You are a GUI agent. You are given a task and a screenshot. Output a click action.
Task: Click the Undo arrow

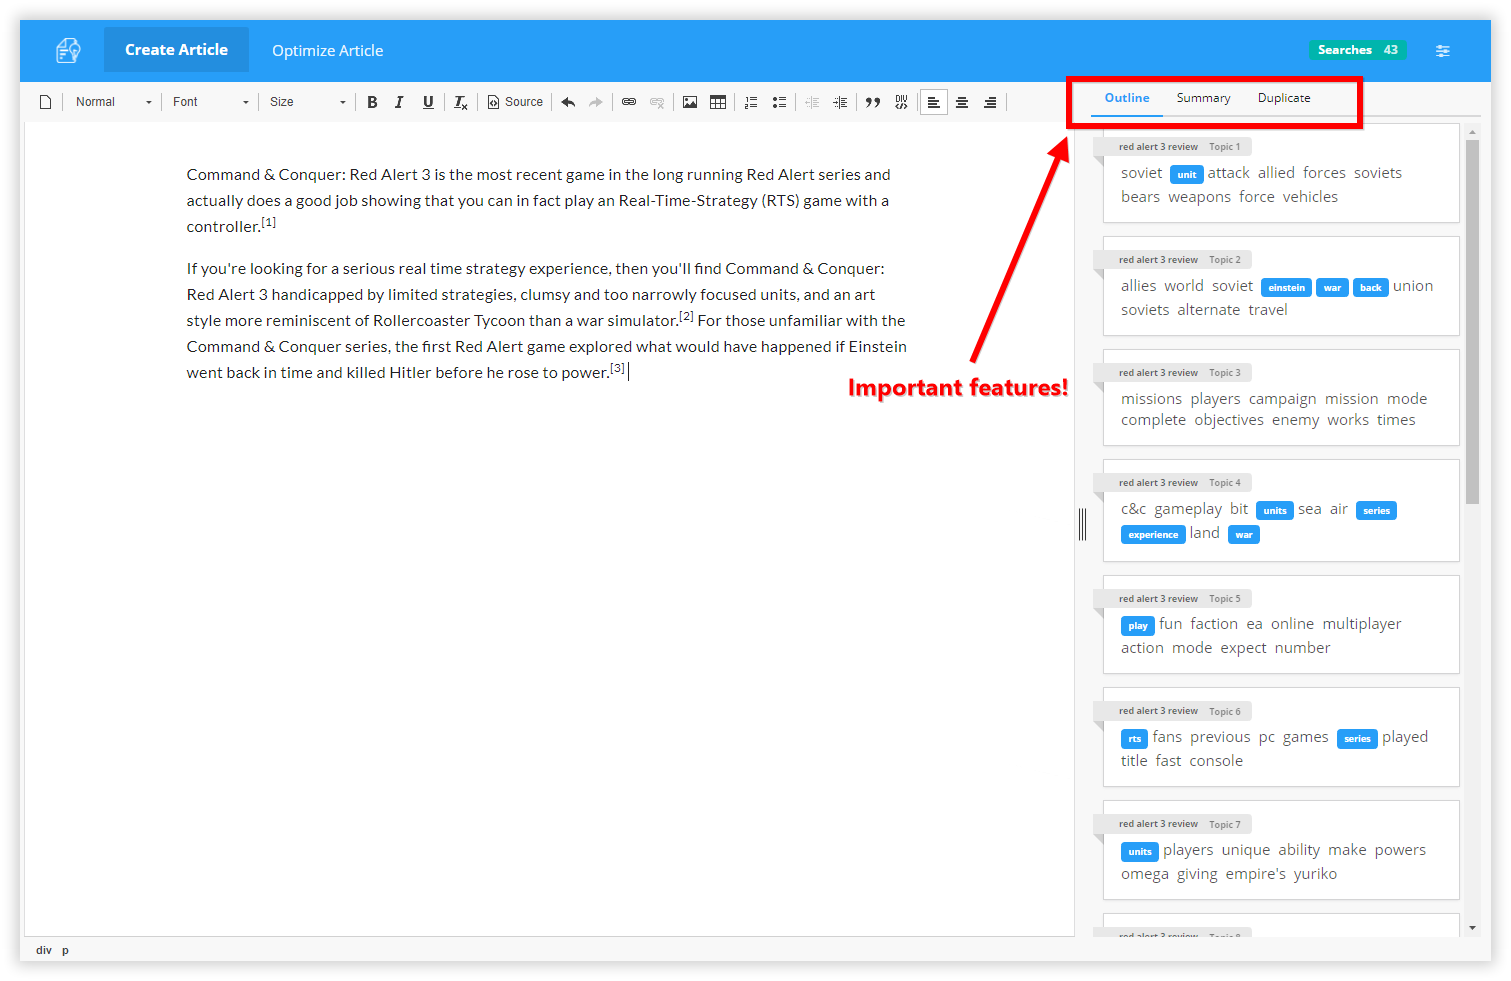[568, 102]
